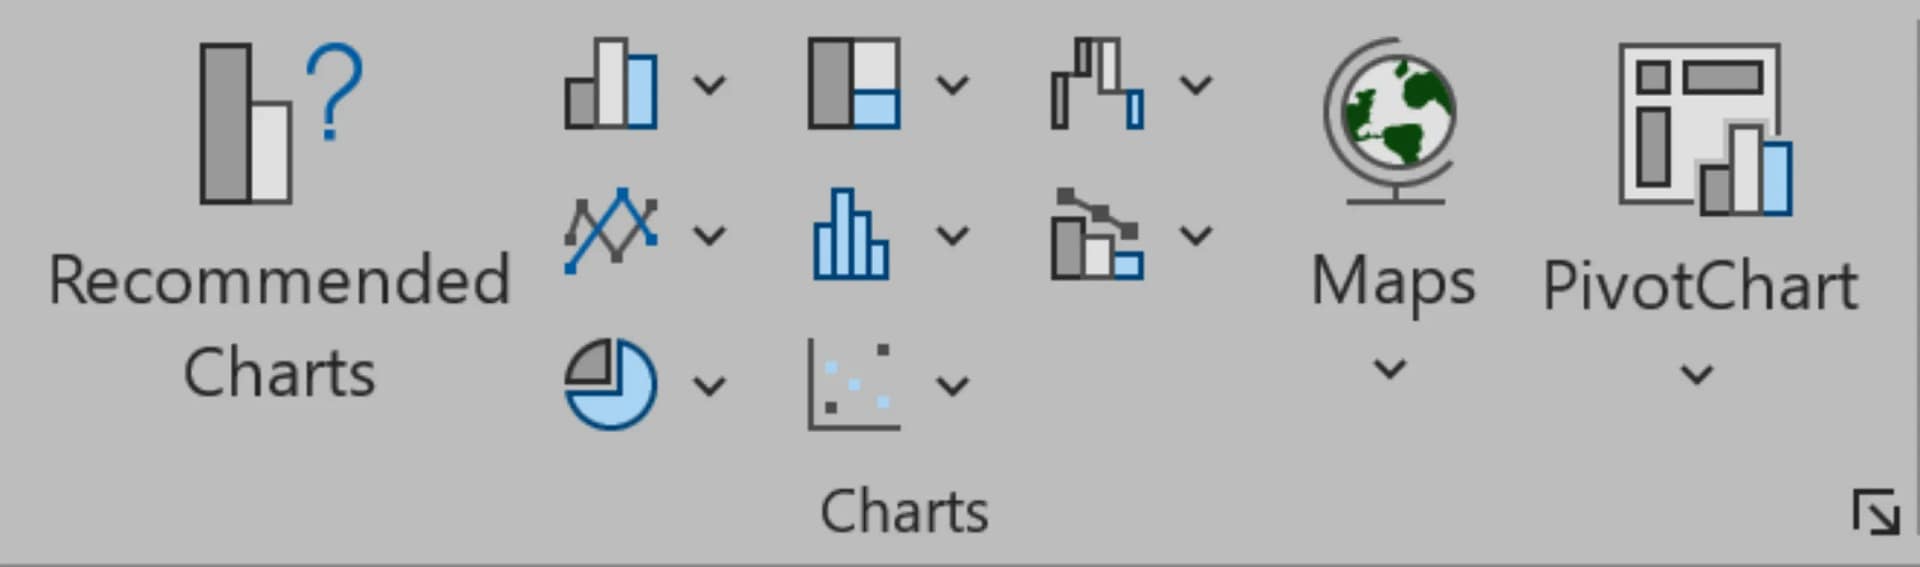Image resolution: width=1920 pixels, height=567 pixels.
Task: Insert a Line or Area chart
Action: click(611, 233)
